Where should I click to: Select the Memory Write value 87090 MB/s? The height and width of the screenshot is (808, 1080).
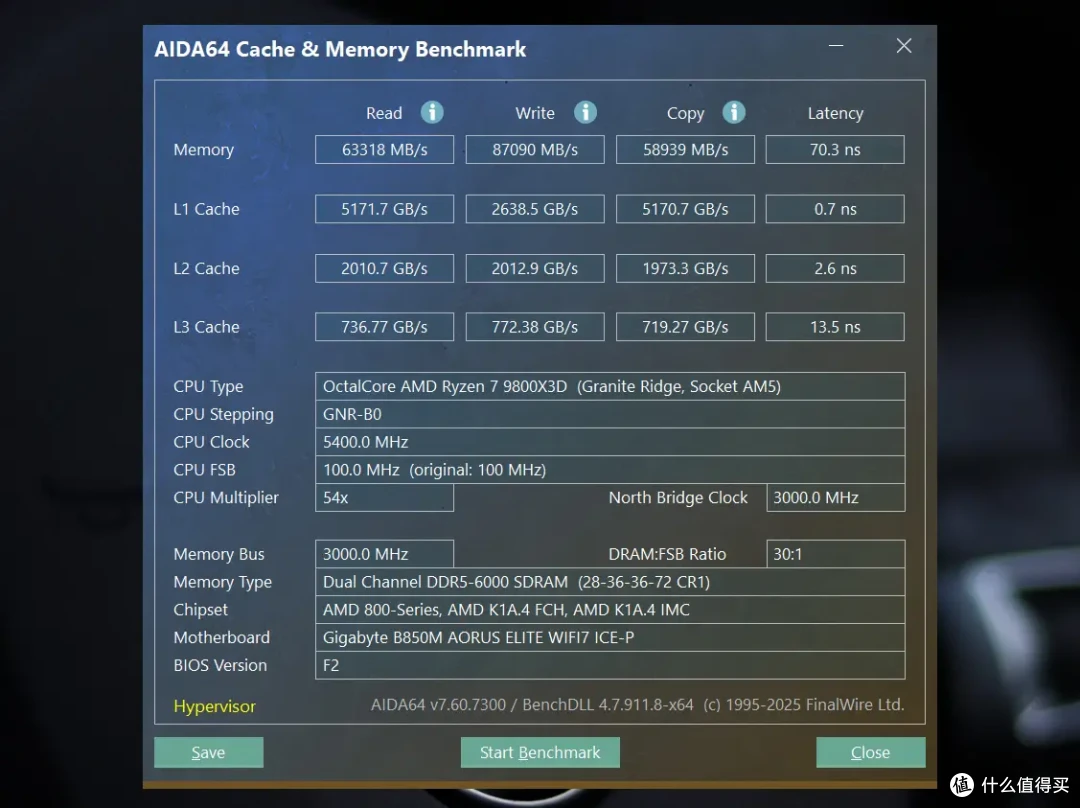(x=535, y=149)
